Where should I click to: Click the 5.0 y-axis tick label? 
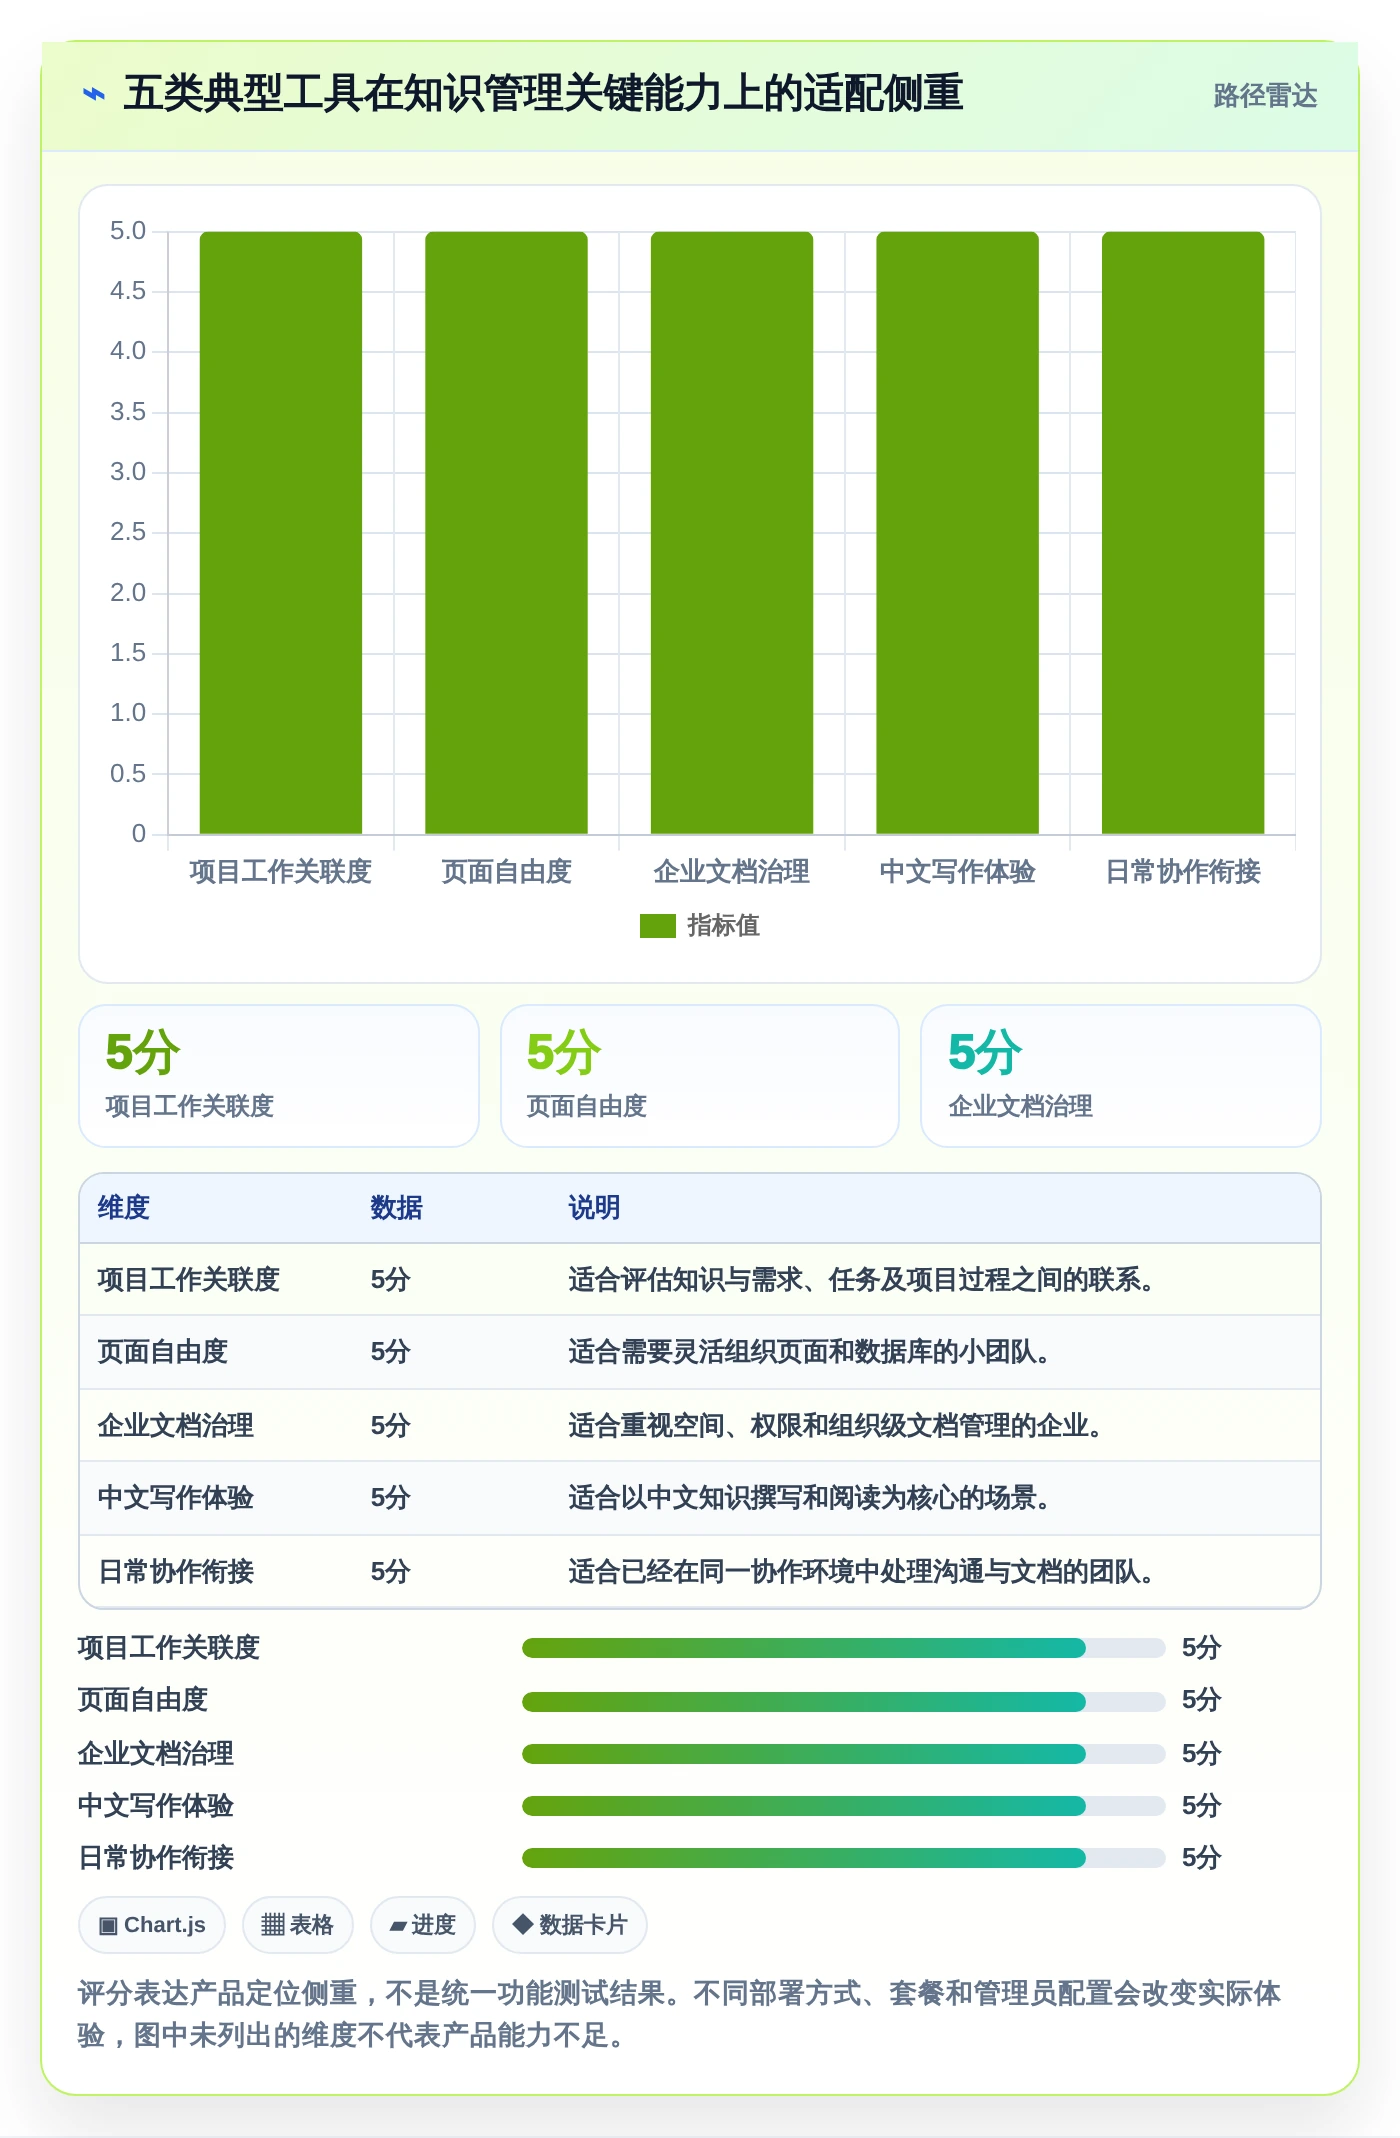pos(128,231)
